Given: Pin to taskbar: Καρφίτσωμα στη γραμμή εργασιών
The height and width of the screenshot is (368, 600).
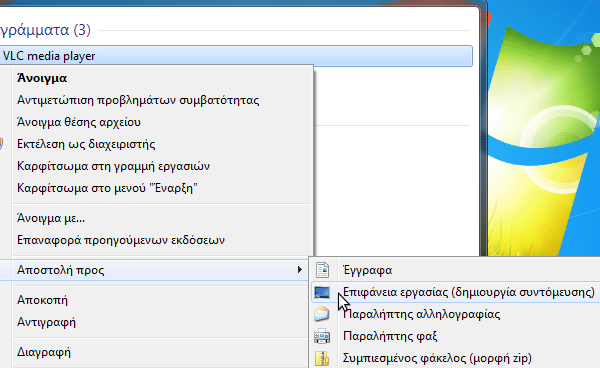Looking at the screenshot, I should pos(113,166).
